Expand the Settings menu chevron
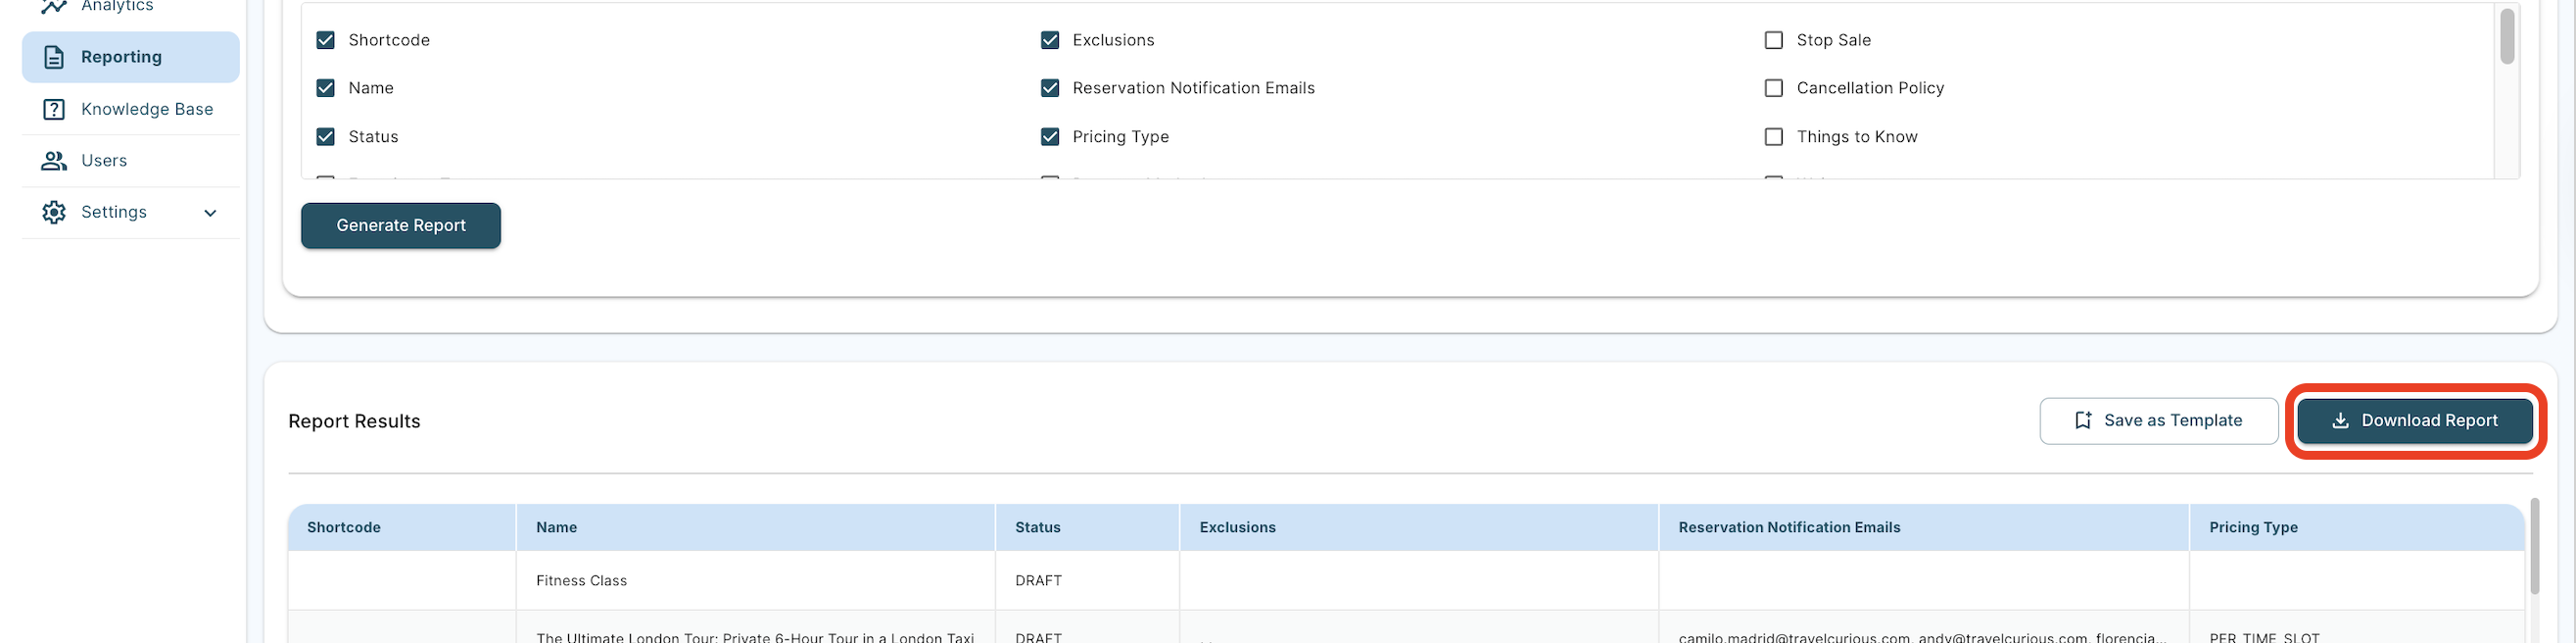Screen dimensions: 2576x643 pos(210,213)
